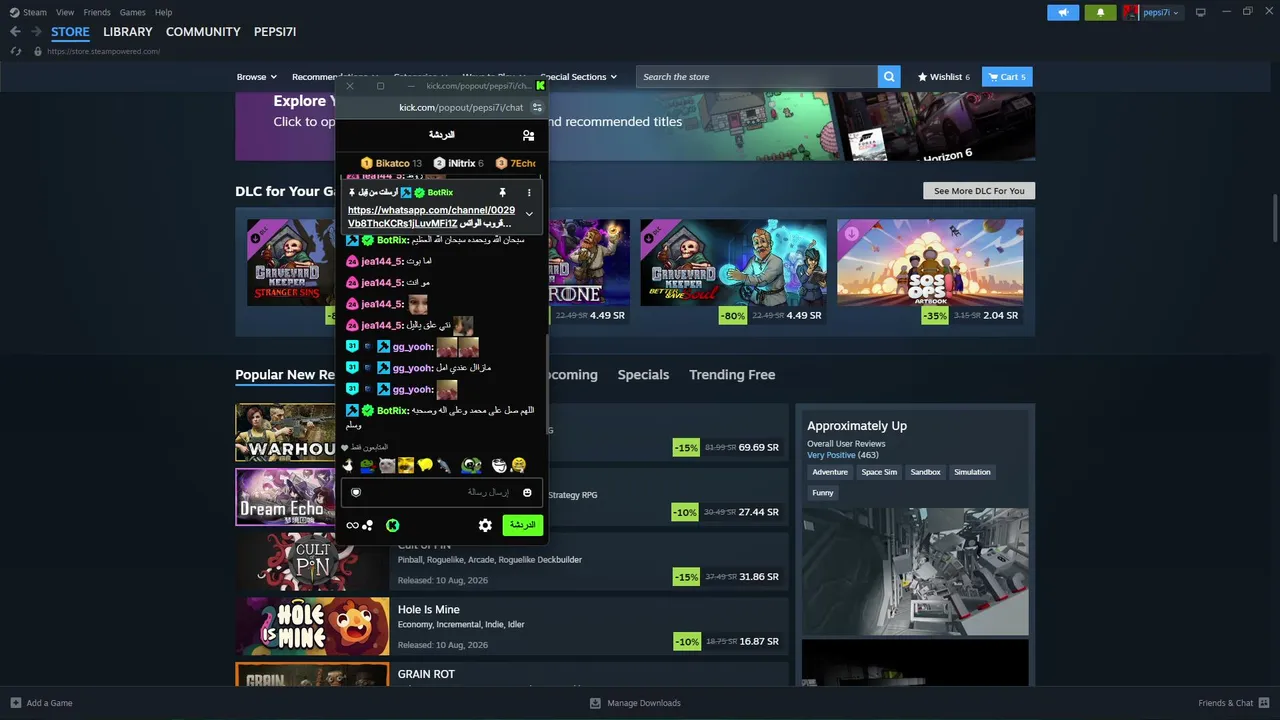The height and width of the screenshot is (720, 1280).
Task: Open the Hole Is Mine game row
Action: click(511, 626)
